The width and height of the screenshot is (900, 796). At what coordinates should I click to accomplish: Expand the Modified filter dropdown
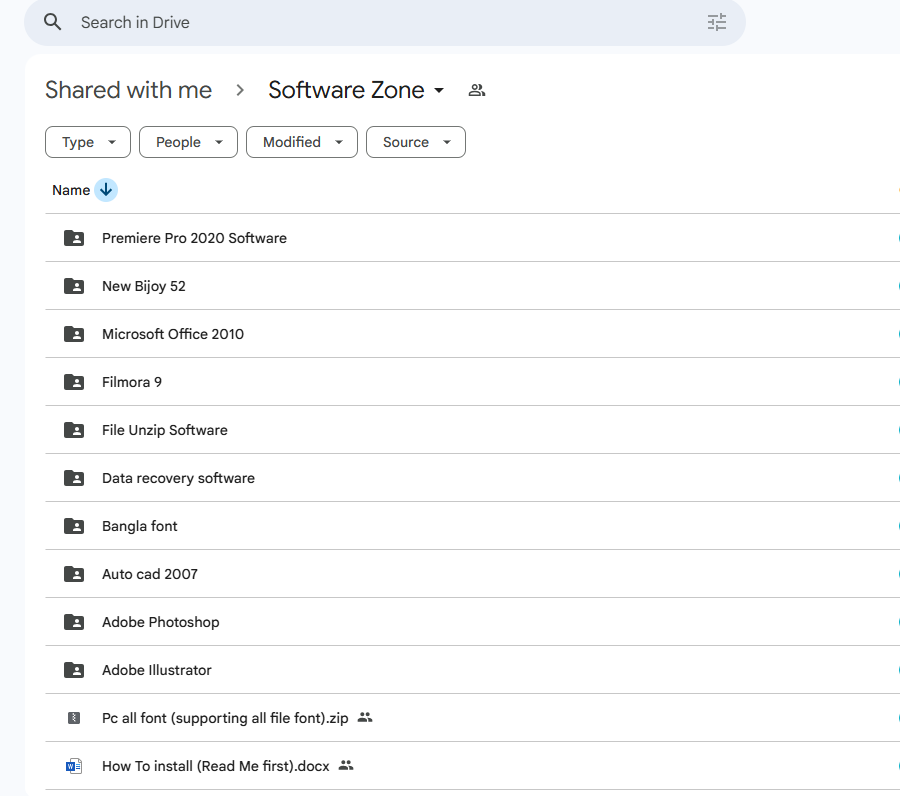click(302, 142)
